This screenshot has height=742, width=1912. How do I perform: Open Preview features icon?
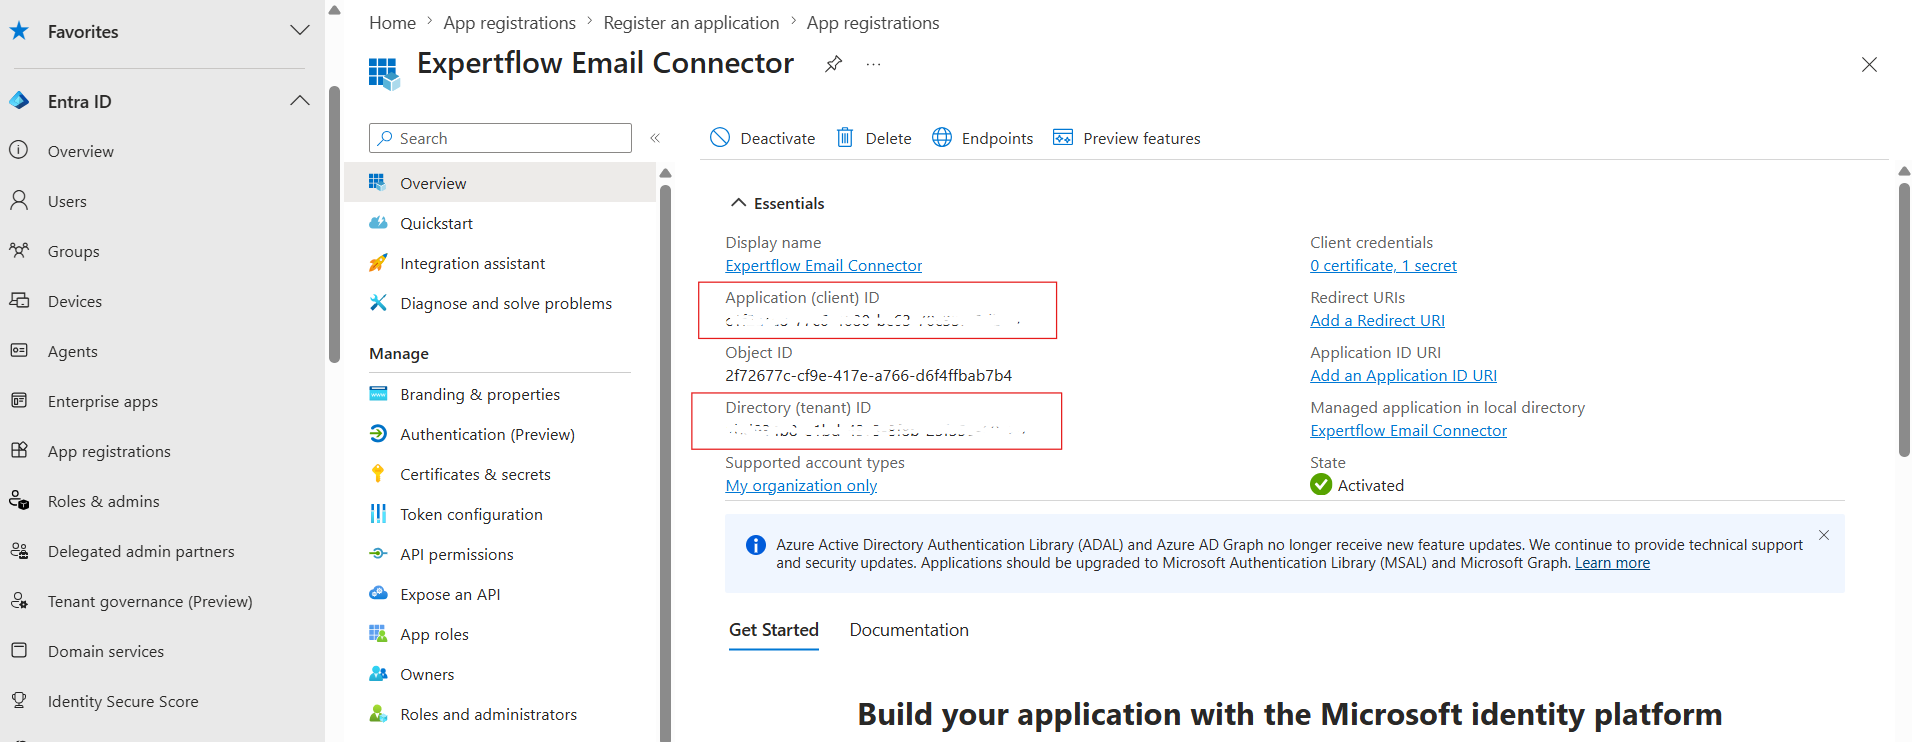[1063, 137]
